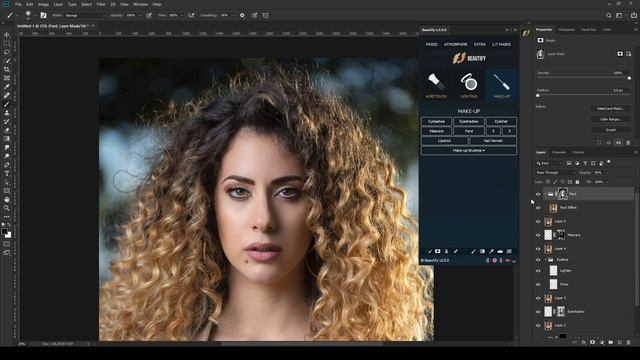Open the Make-up Brushes dropdown
The height and width of the screenshot is (360, 640).
click(469, 151)
